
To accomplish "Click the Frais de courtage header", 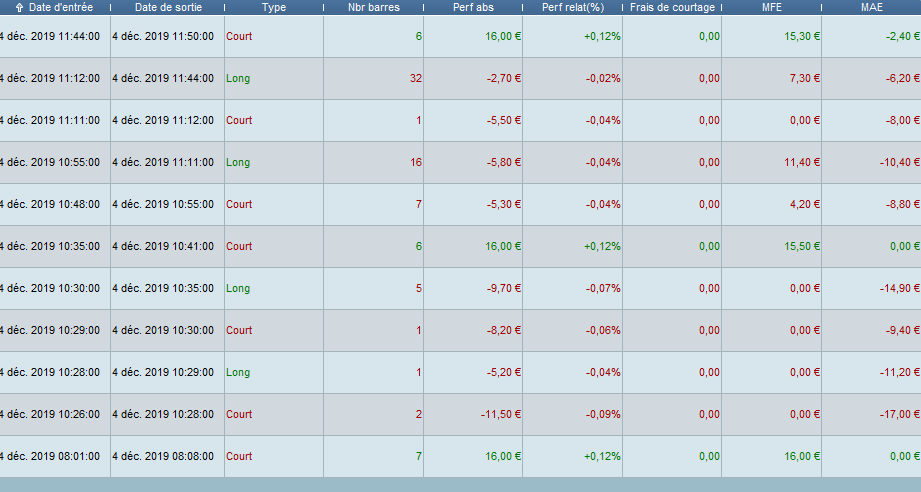I will pos(672,7).
